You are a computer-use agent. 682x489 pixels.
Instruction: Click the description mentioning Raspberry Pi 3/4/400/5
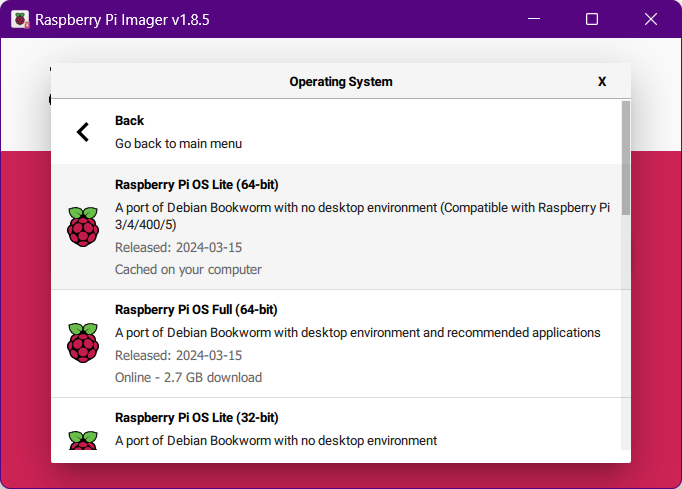[362, 216]
